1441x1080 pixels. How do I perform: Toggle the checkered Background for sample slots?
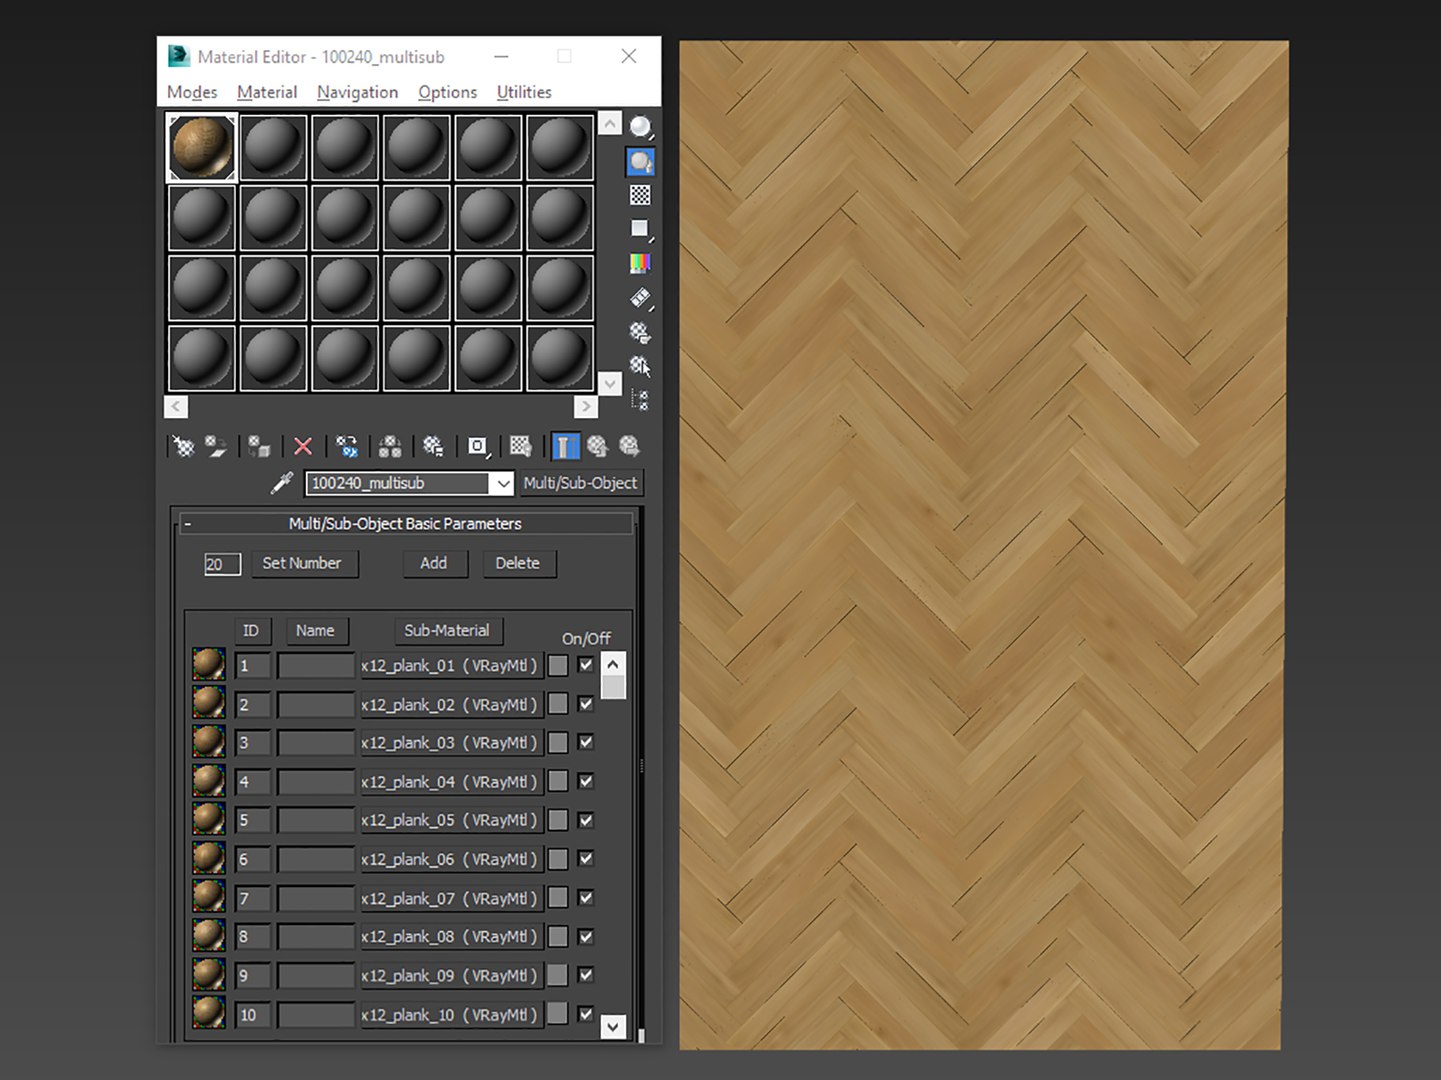coord(640,195)
